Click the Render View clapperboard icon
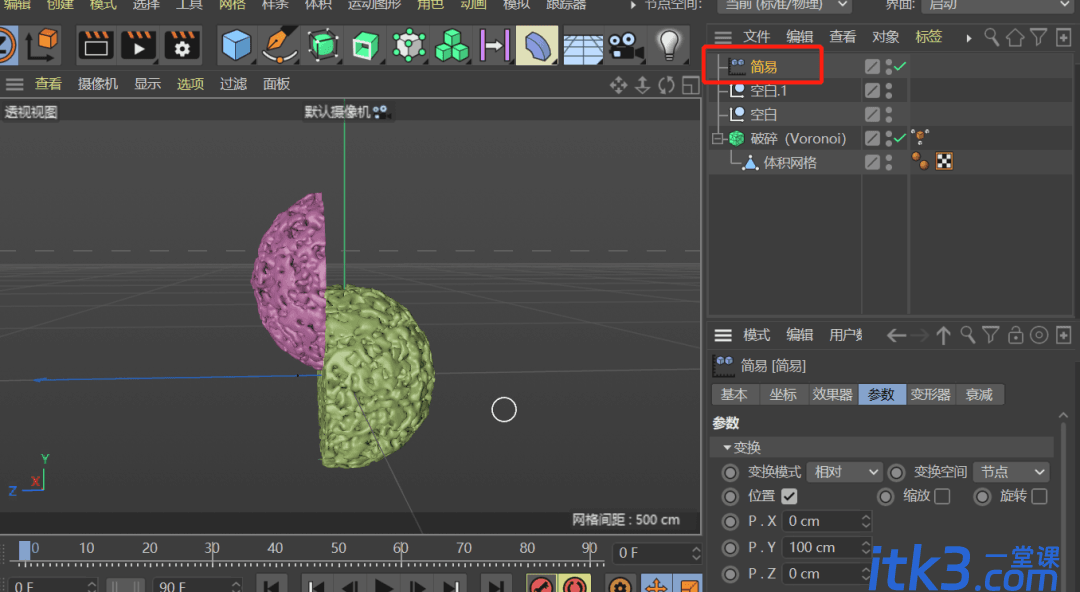 (95, 45)
